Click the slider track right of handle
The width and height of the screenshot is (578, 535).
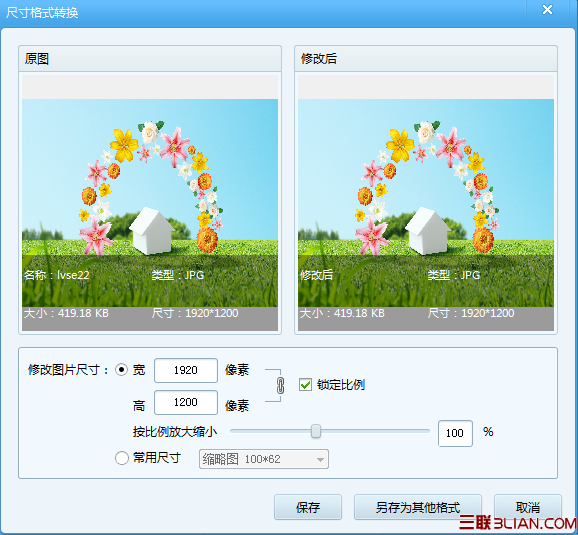[375, 431]
